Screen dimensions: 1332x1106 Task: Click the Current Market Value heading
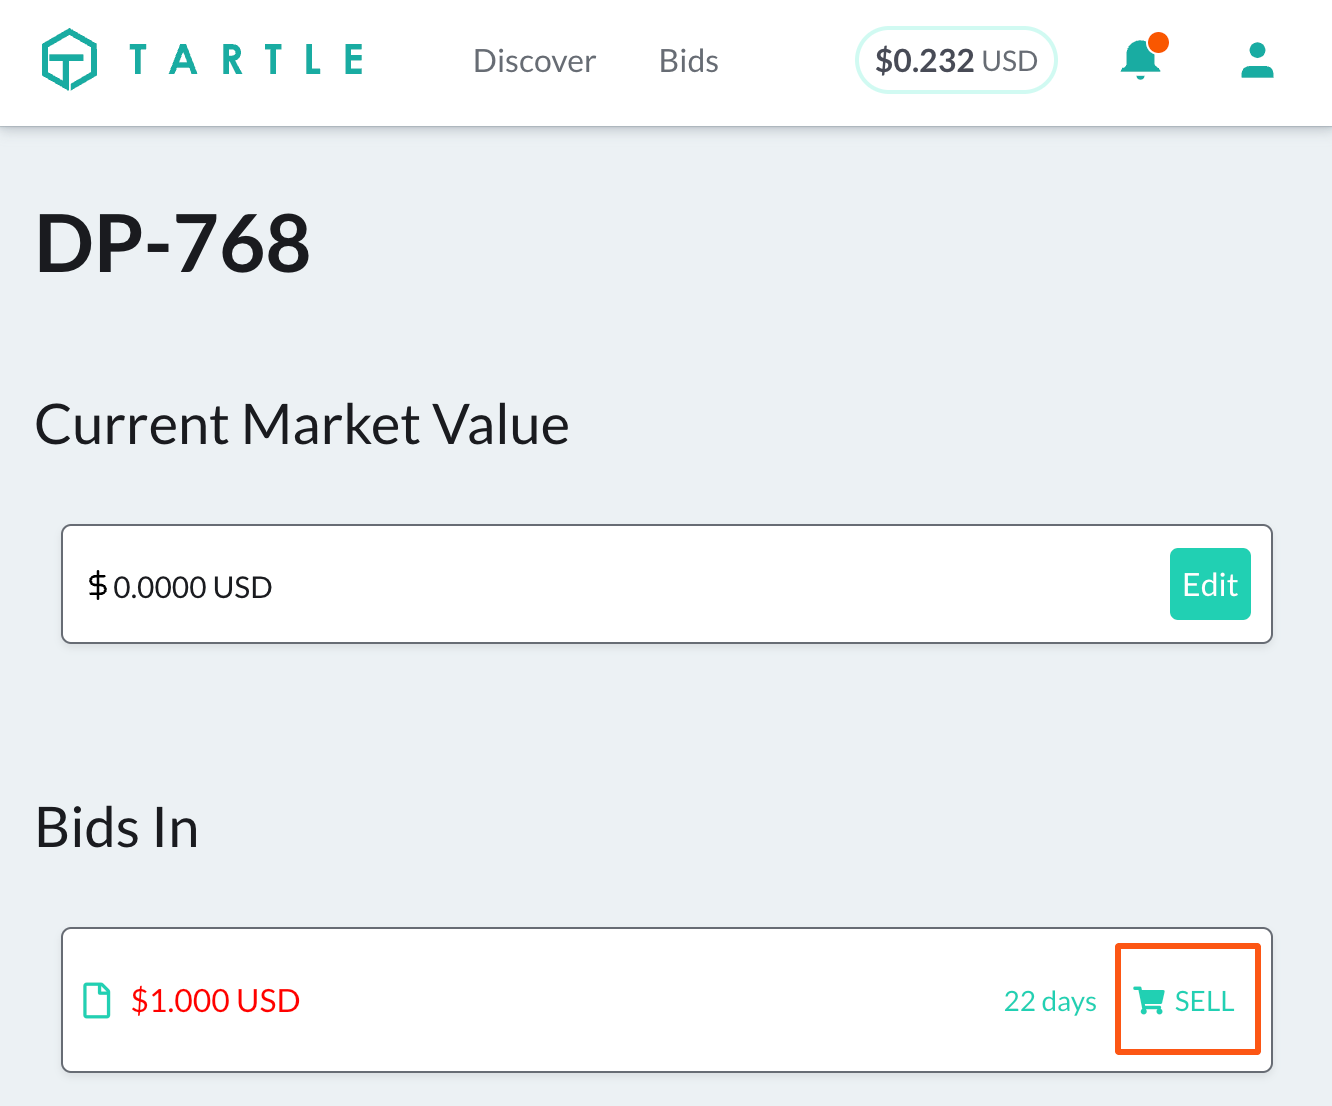[302, 424]
